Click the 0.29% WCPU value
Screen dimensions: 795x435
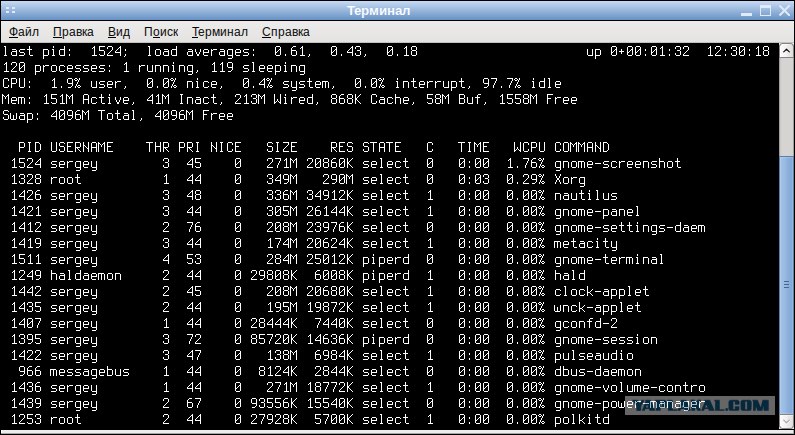(525, 180)
